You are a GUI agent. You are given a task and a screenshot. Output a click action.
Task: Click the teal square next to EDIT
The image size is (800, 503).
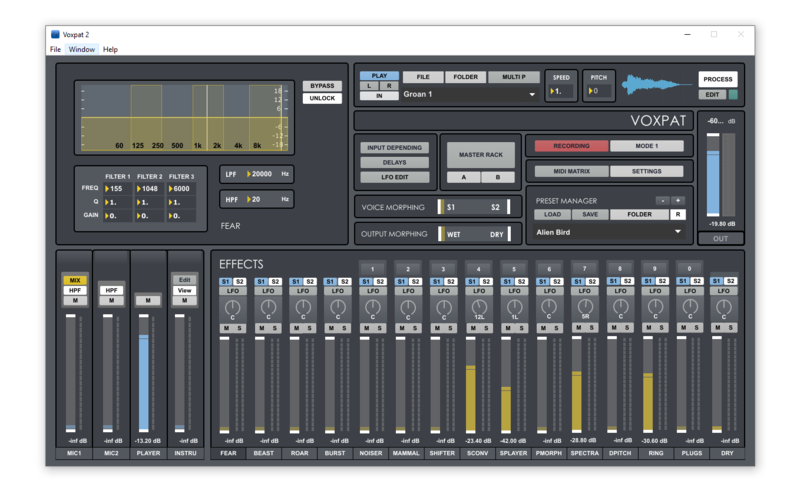pyautogui.click(x=733, y=95)
